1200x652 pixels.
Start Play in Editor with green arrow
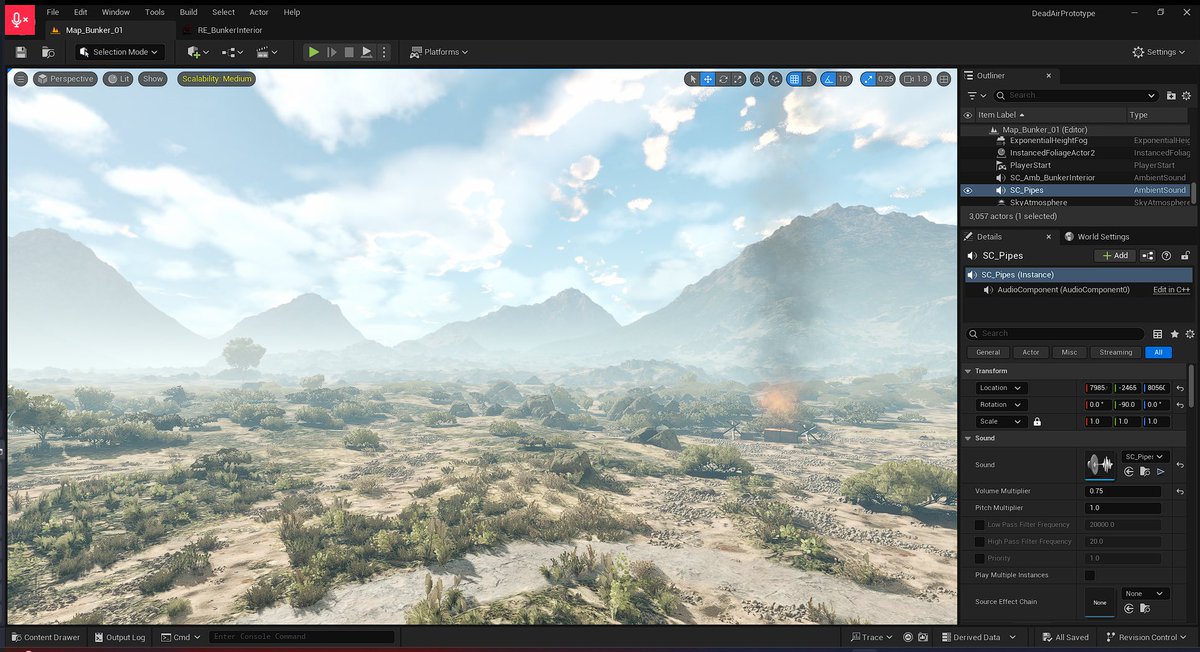[313, 52]
